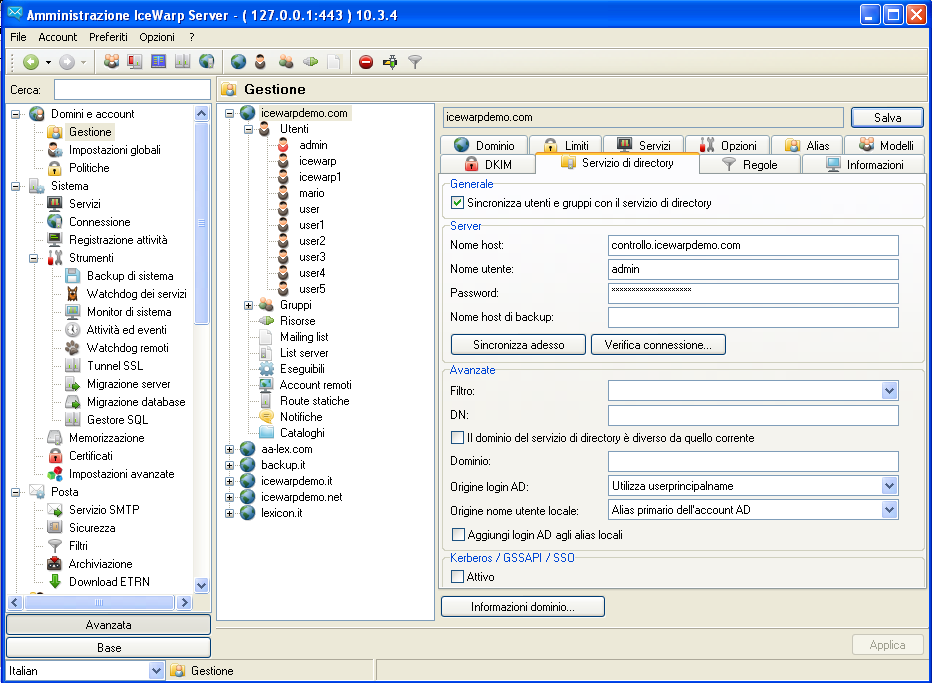Click the folder icon beside Cataloghi
The height and width of the screenshot is (683, 932).
point(266,433)
